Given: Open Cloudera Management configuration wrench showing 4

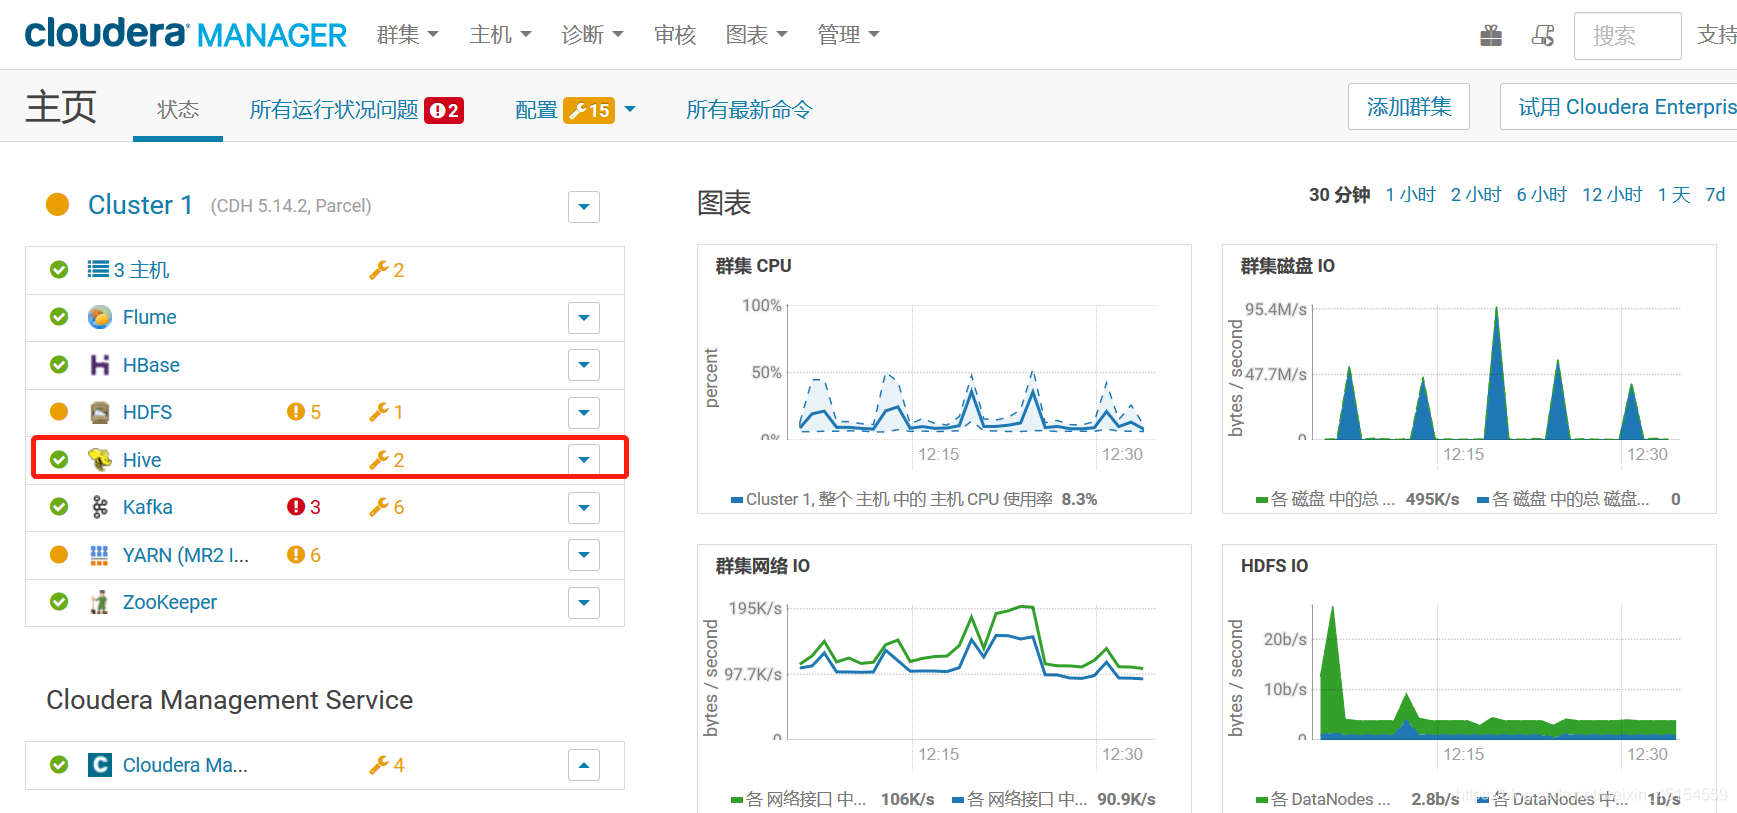Looking at the screenshot, I should pyautogui.click(x=387, y=765).
